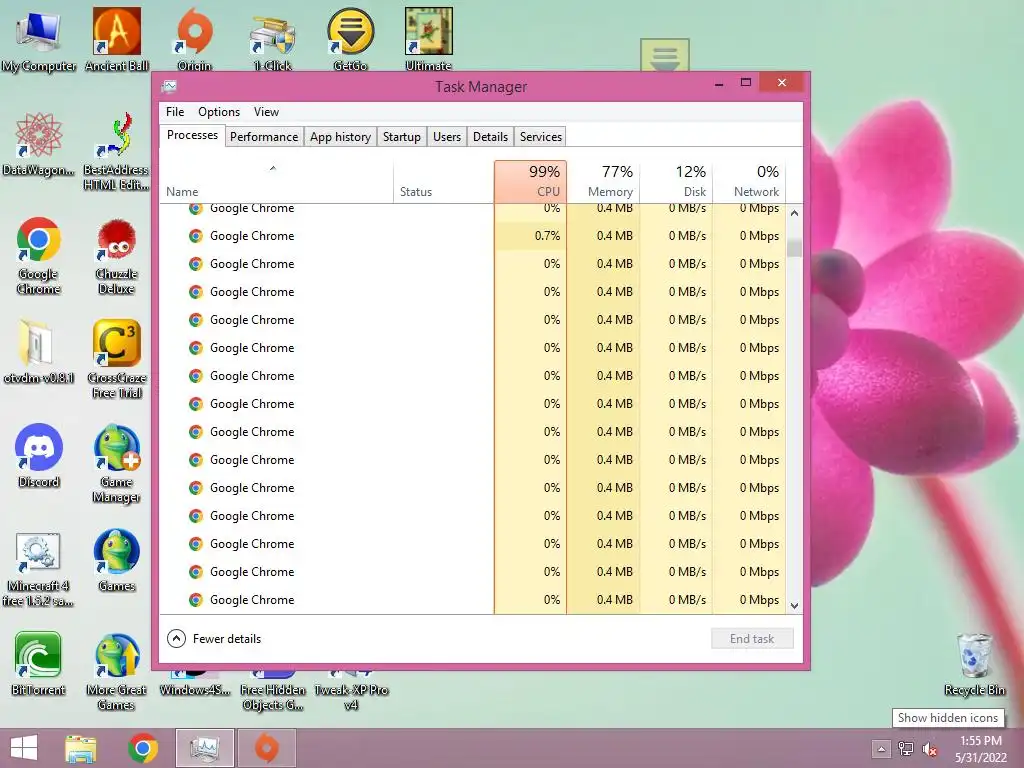Select Origin taskbar button
Viewport: 1024px width, 768px height.
coord(266,748)
